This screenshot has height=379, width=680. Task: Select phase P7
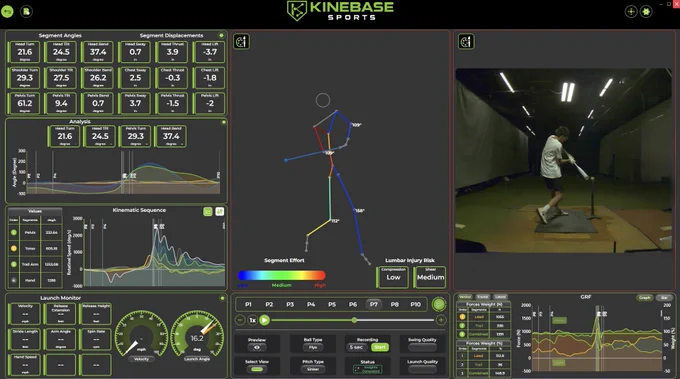click(373, 304)
